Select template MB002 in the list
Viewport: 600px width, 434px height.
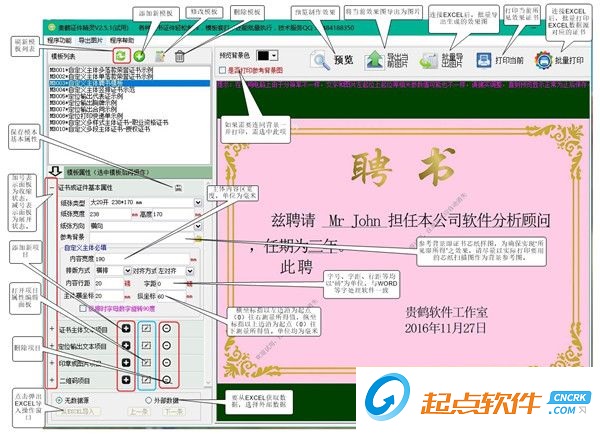(x=129, y=77)
